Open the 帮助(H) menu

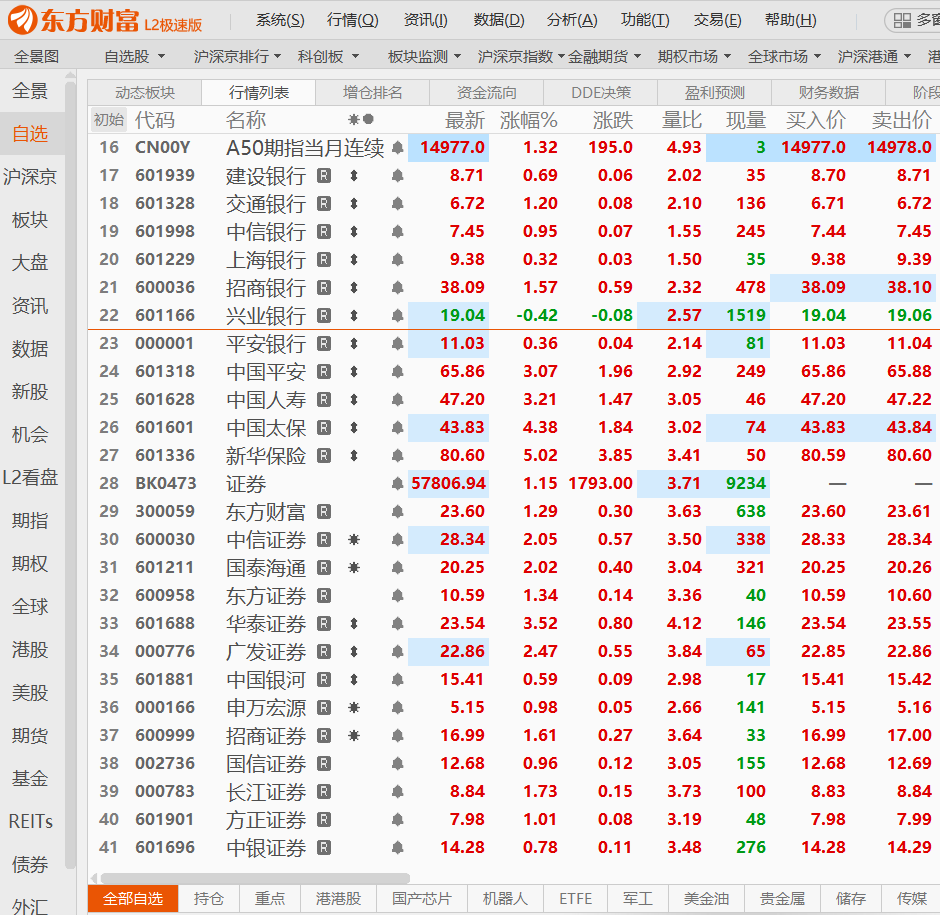[791, 20]
